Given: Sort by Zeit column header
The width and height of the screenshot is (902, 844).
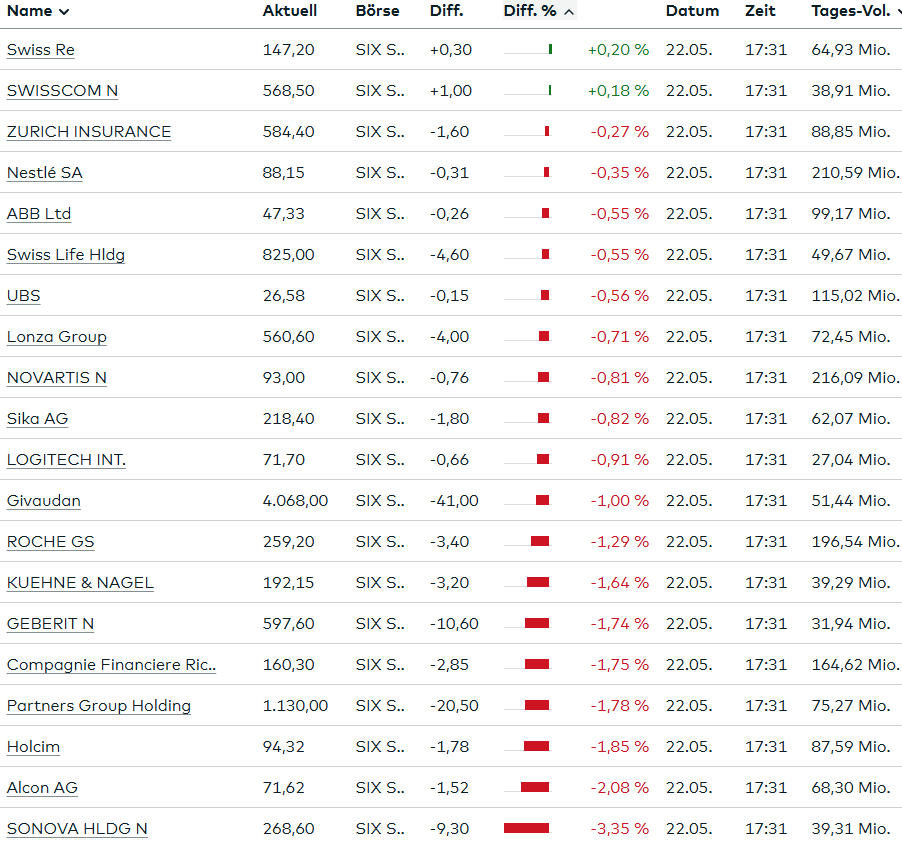Looking at the screenshot, I should [760, 11].
